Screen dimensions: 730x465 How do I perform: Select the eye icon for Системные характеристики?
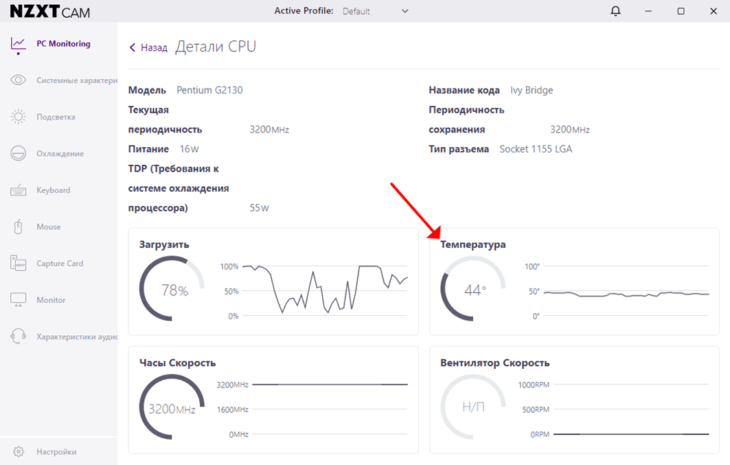click(18, 80)
